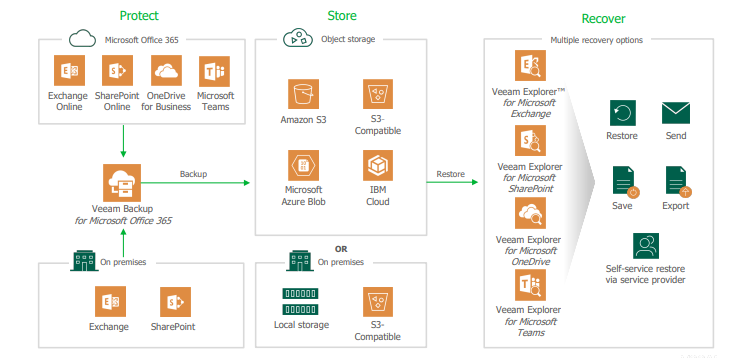Click the building icon in the Protect column
742x360 pixels.
tap(84, 261)
